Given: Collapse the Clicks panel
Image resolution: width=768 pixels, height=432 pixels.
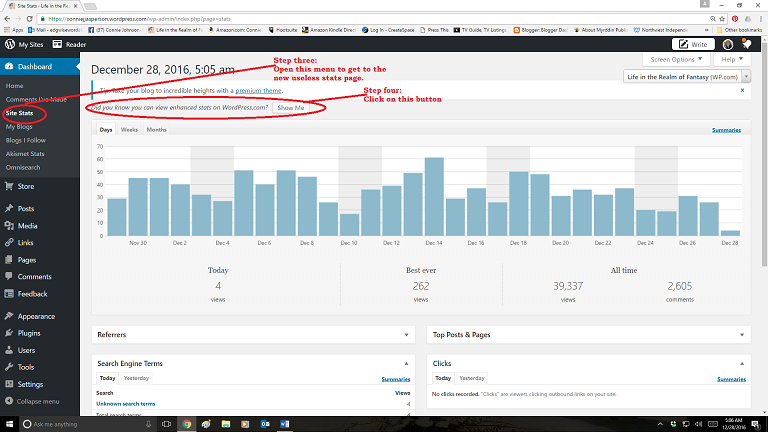Looking at the screenshot, I should coord(743,363).
